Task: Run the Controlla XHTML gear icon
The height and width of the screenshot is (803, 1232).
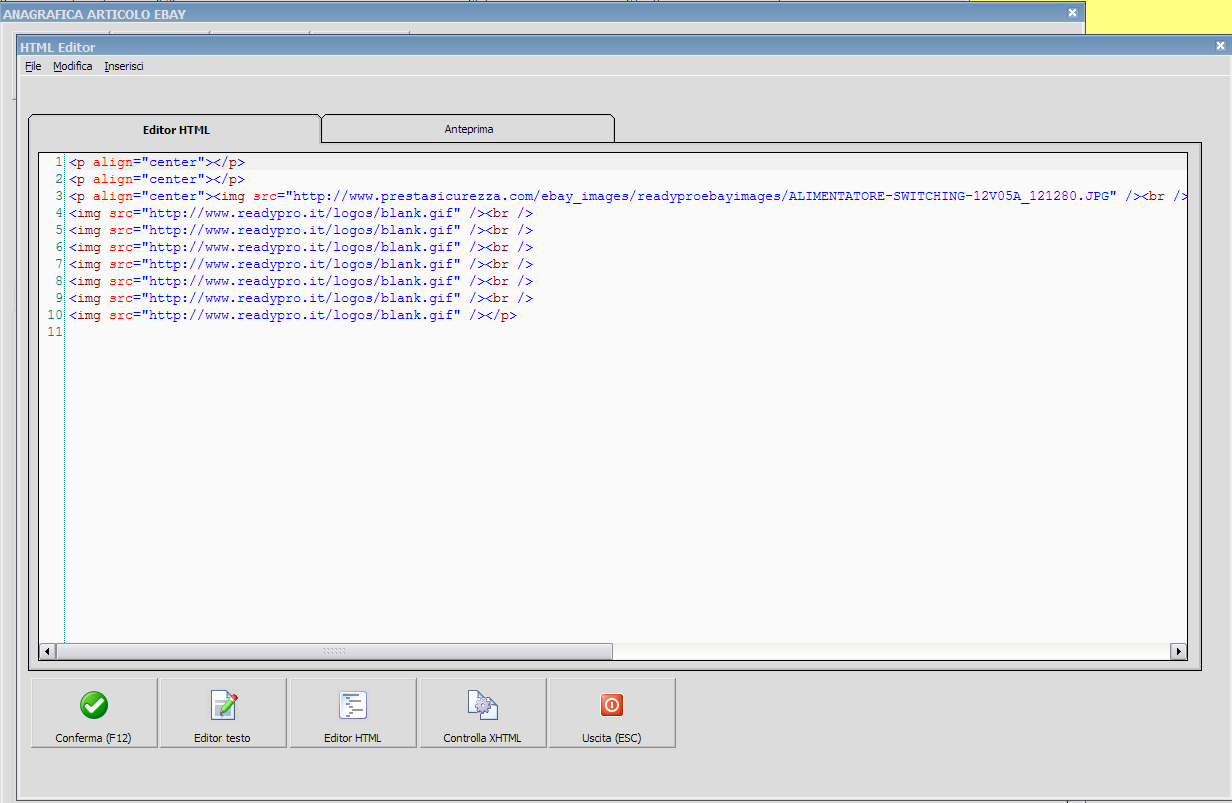Action: click(x=483, y=705)
